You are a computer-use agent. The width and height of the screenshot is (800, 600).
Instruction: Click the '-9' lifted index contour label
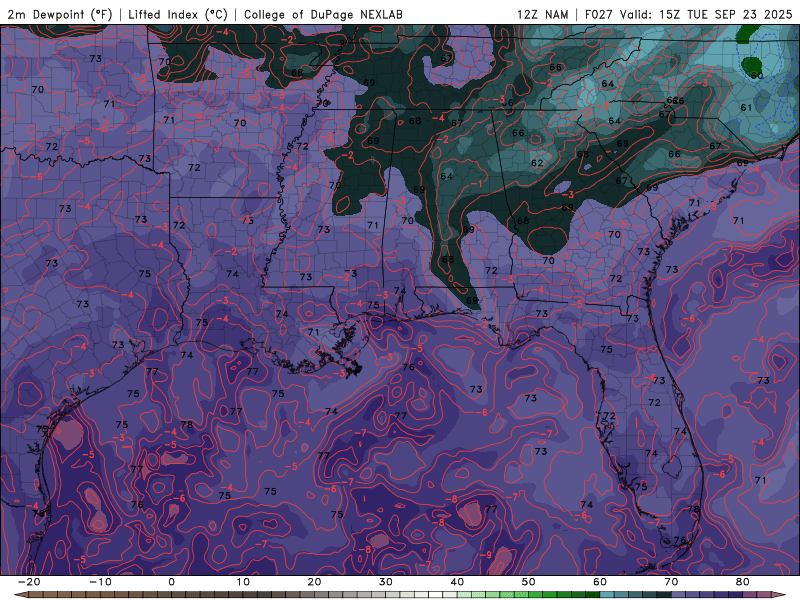click(486, 555)
